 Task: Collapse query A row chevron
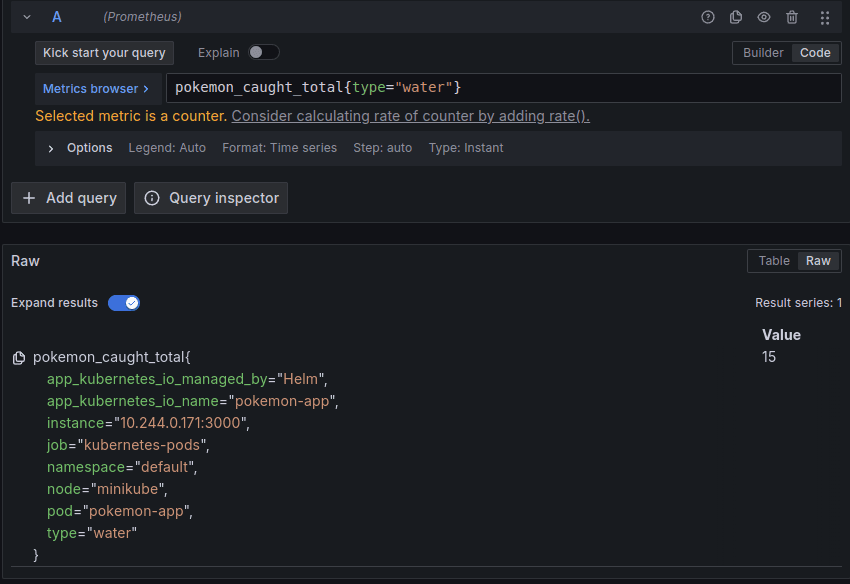[x=27, y=17]
